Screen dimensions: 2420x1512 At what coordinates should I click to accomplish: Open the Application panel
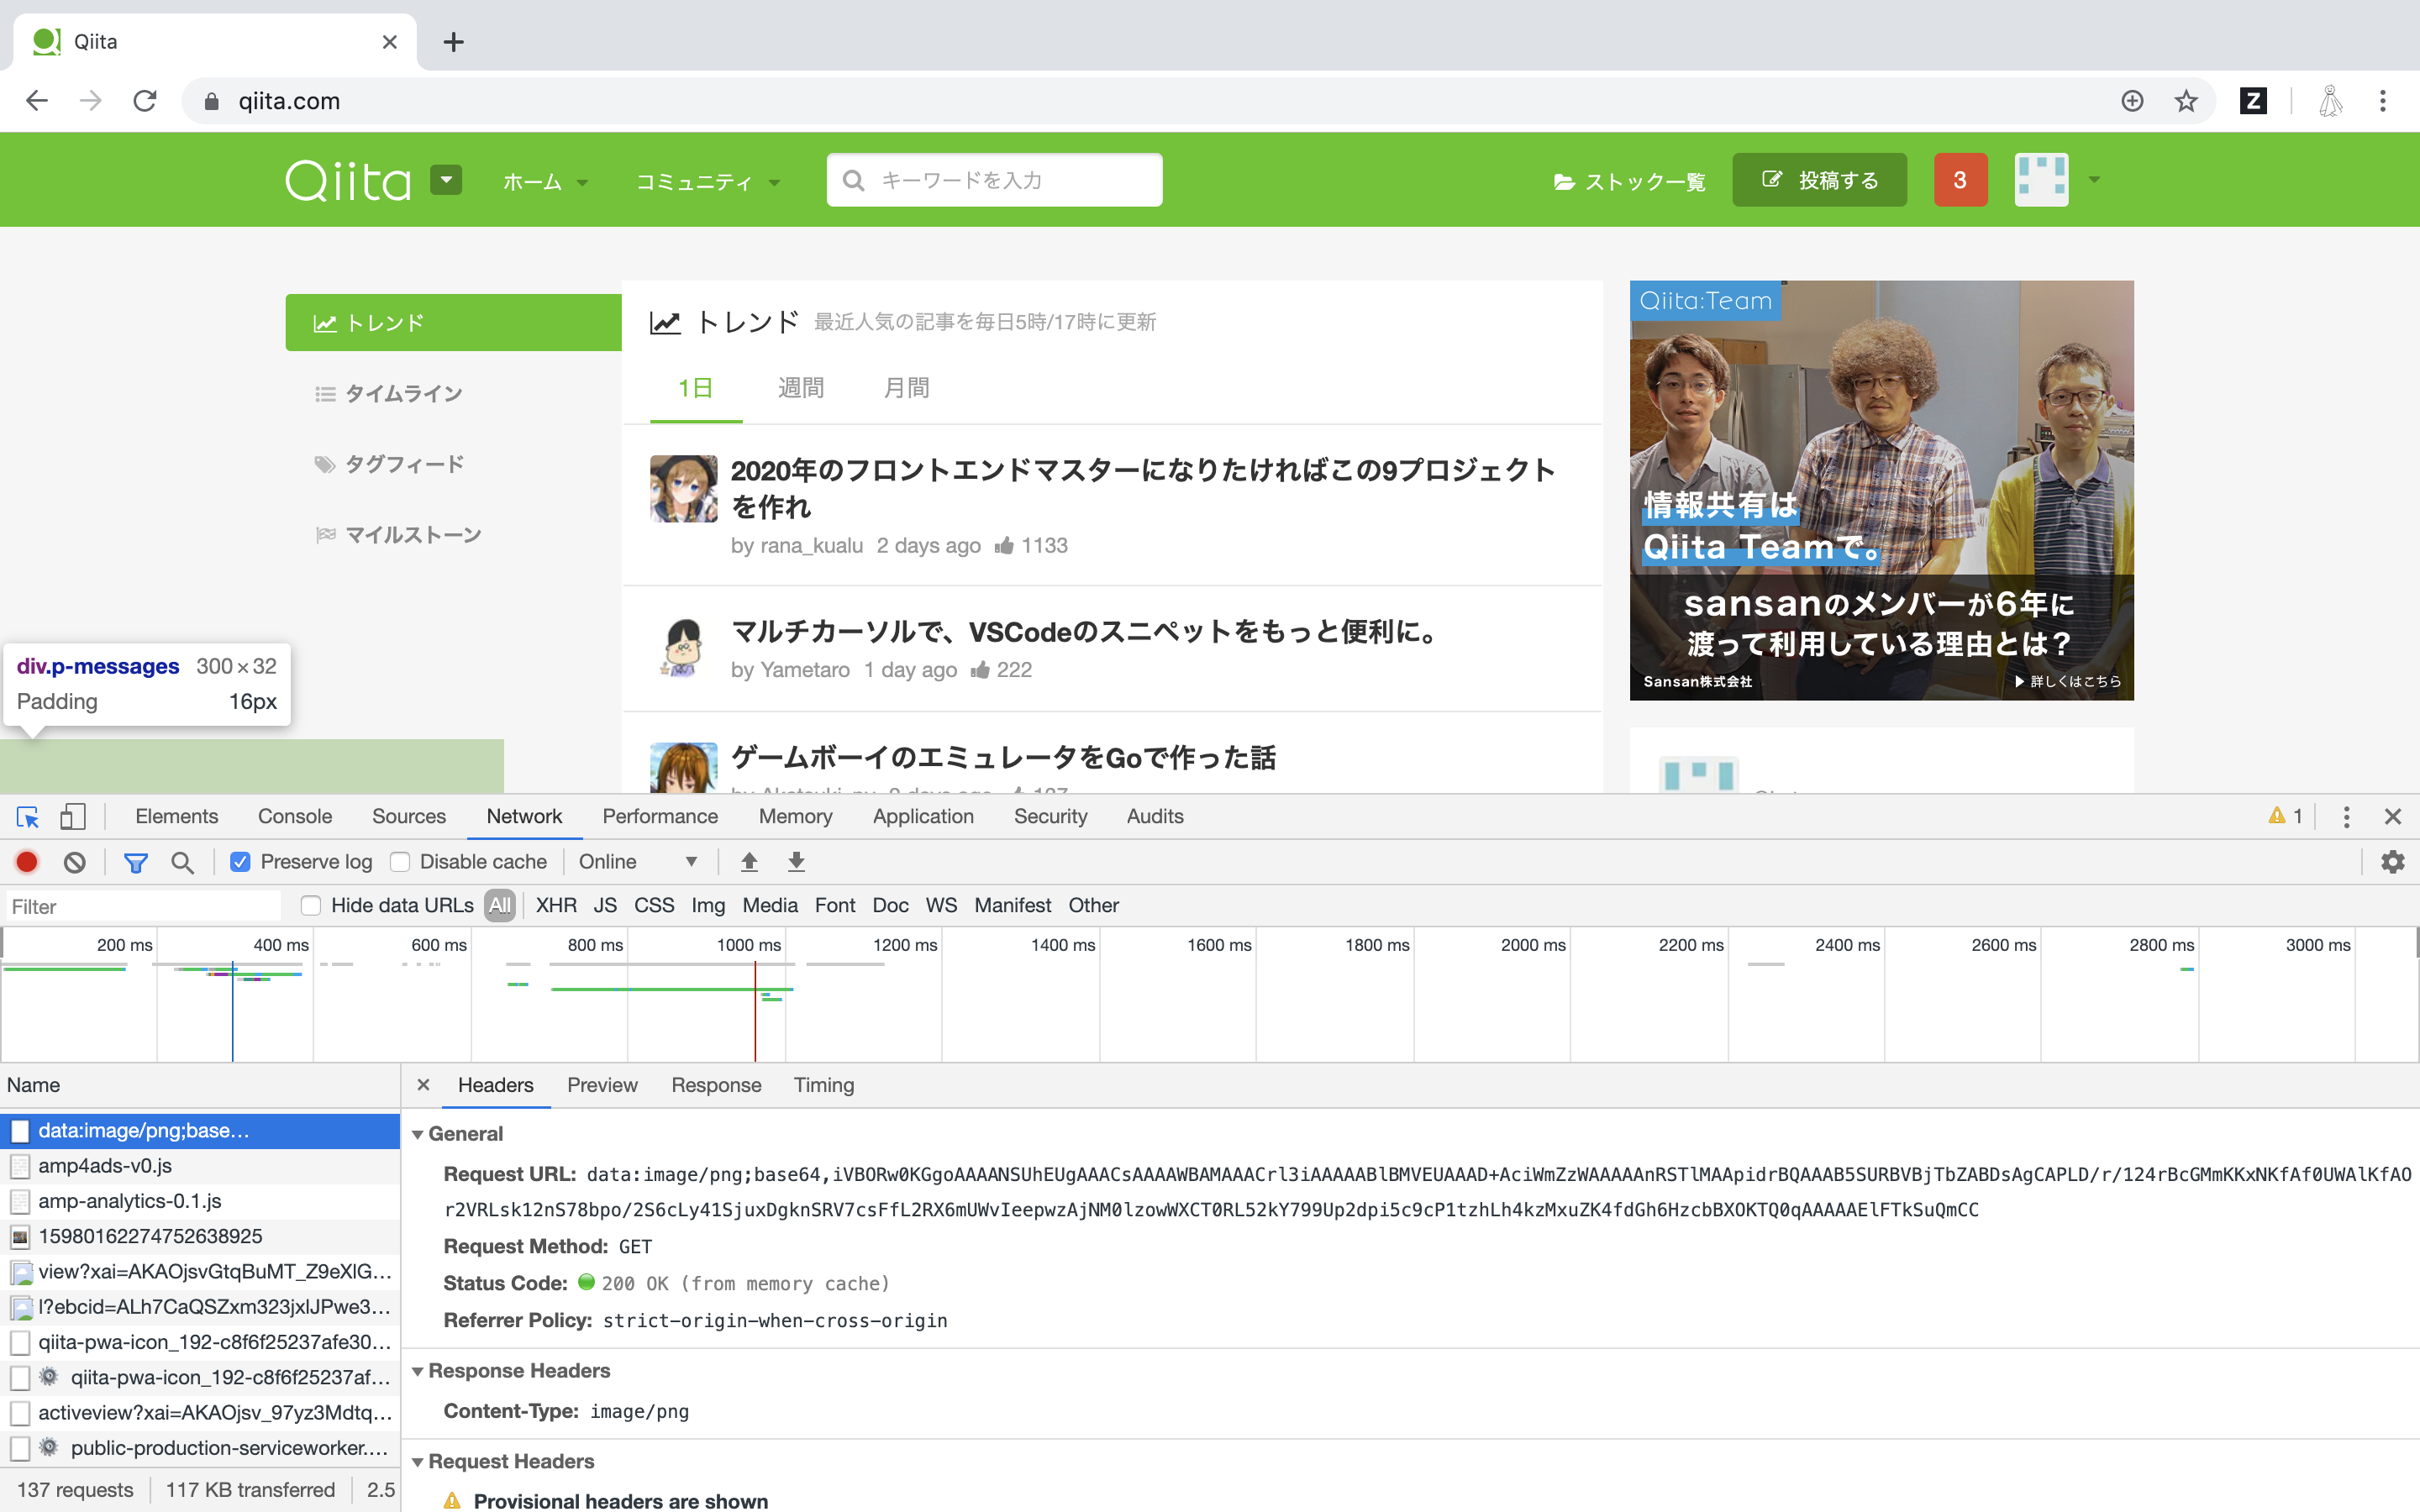923,817
